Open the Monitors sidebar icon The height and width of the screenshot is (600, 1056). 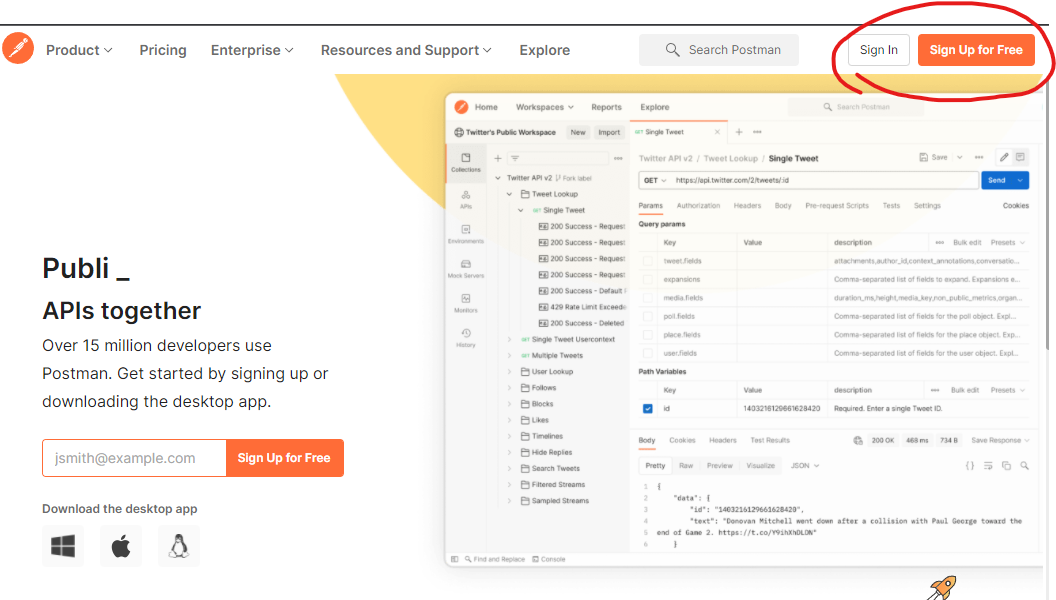pyautogui.click(x=465, y=303)
